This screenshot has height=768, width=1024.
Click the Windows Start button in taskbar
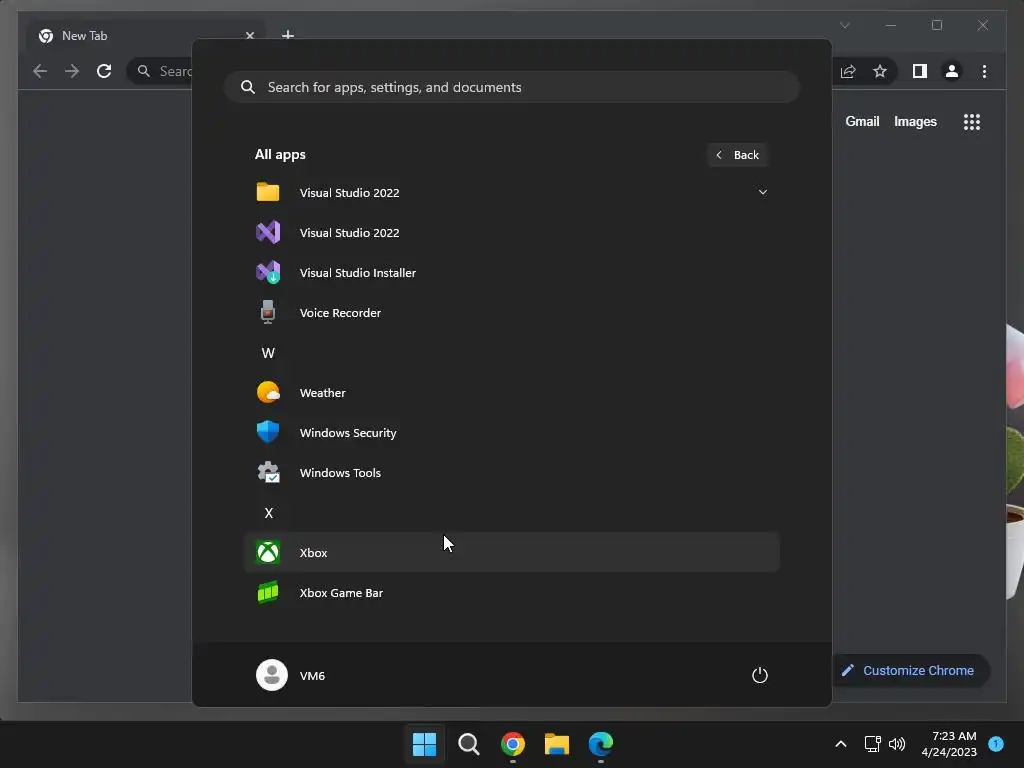[424, 744]
